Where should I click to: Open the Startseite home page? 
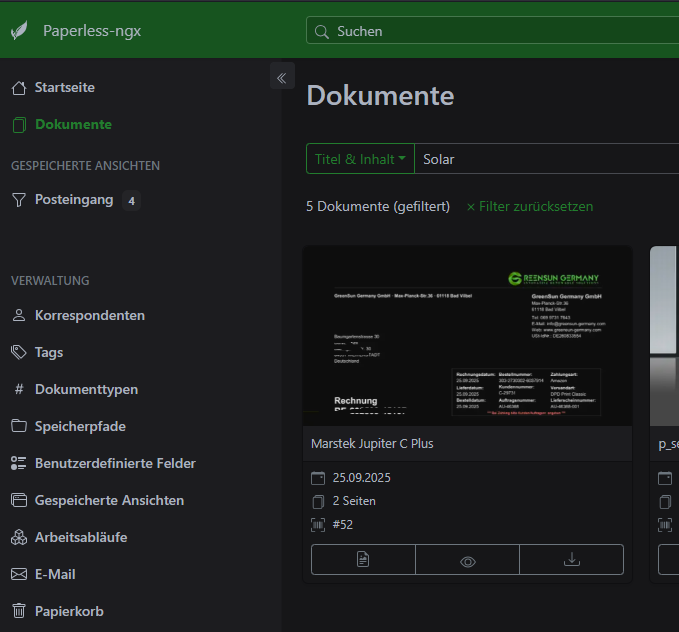click(x=64, y=88)
